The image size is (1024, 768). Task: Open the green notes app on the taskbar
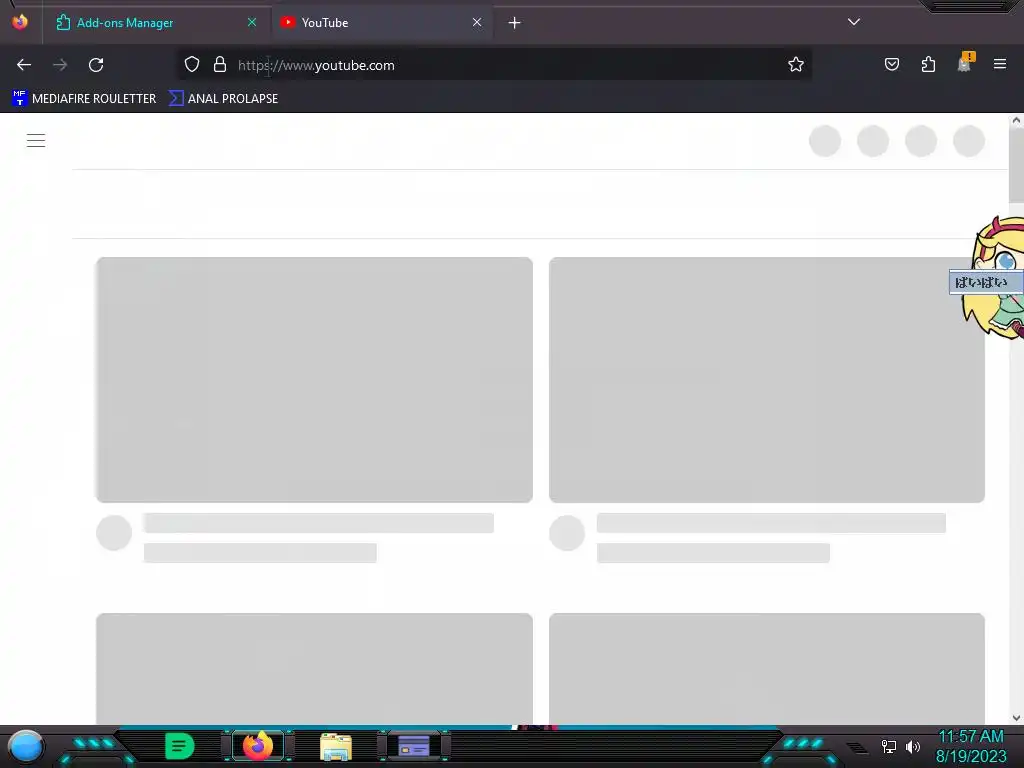pos(180,746)
